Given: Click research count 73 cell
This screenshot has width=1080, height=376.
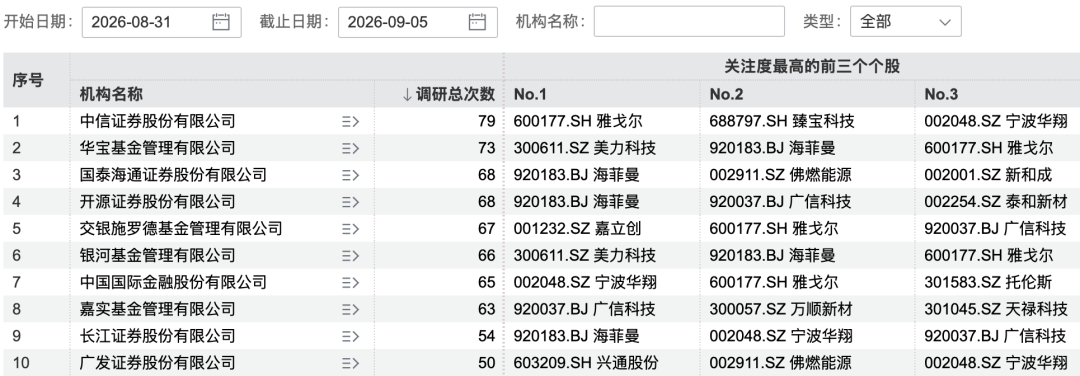Looking at the screenshot, I should (x=486, y=149).
